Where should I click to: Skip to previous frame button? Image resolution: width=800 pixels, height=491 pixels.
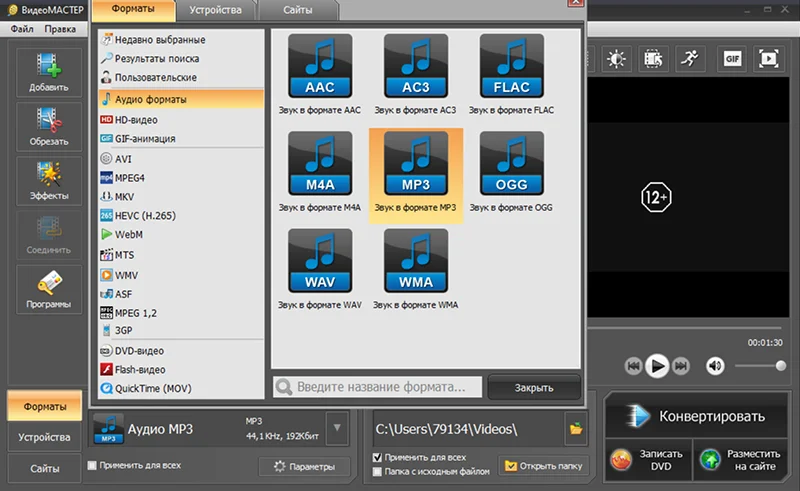click(x=633, y=365)
